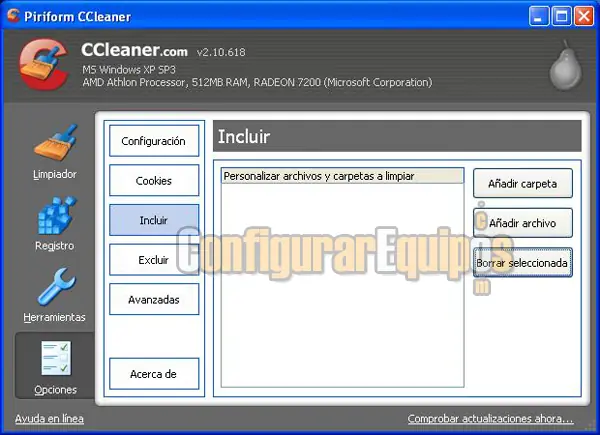Open the Ayuda en línea link
Screen dimensions: 600x435
tap(49, 419)
